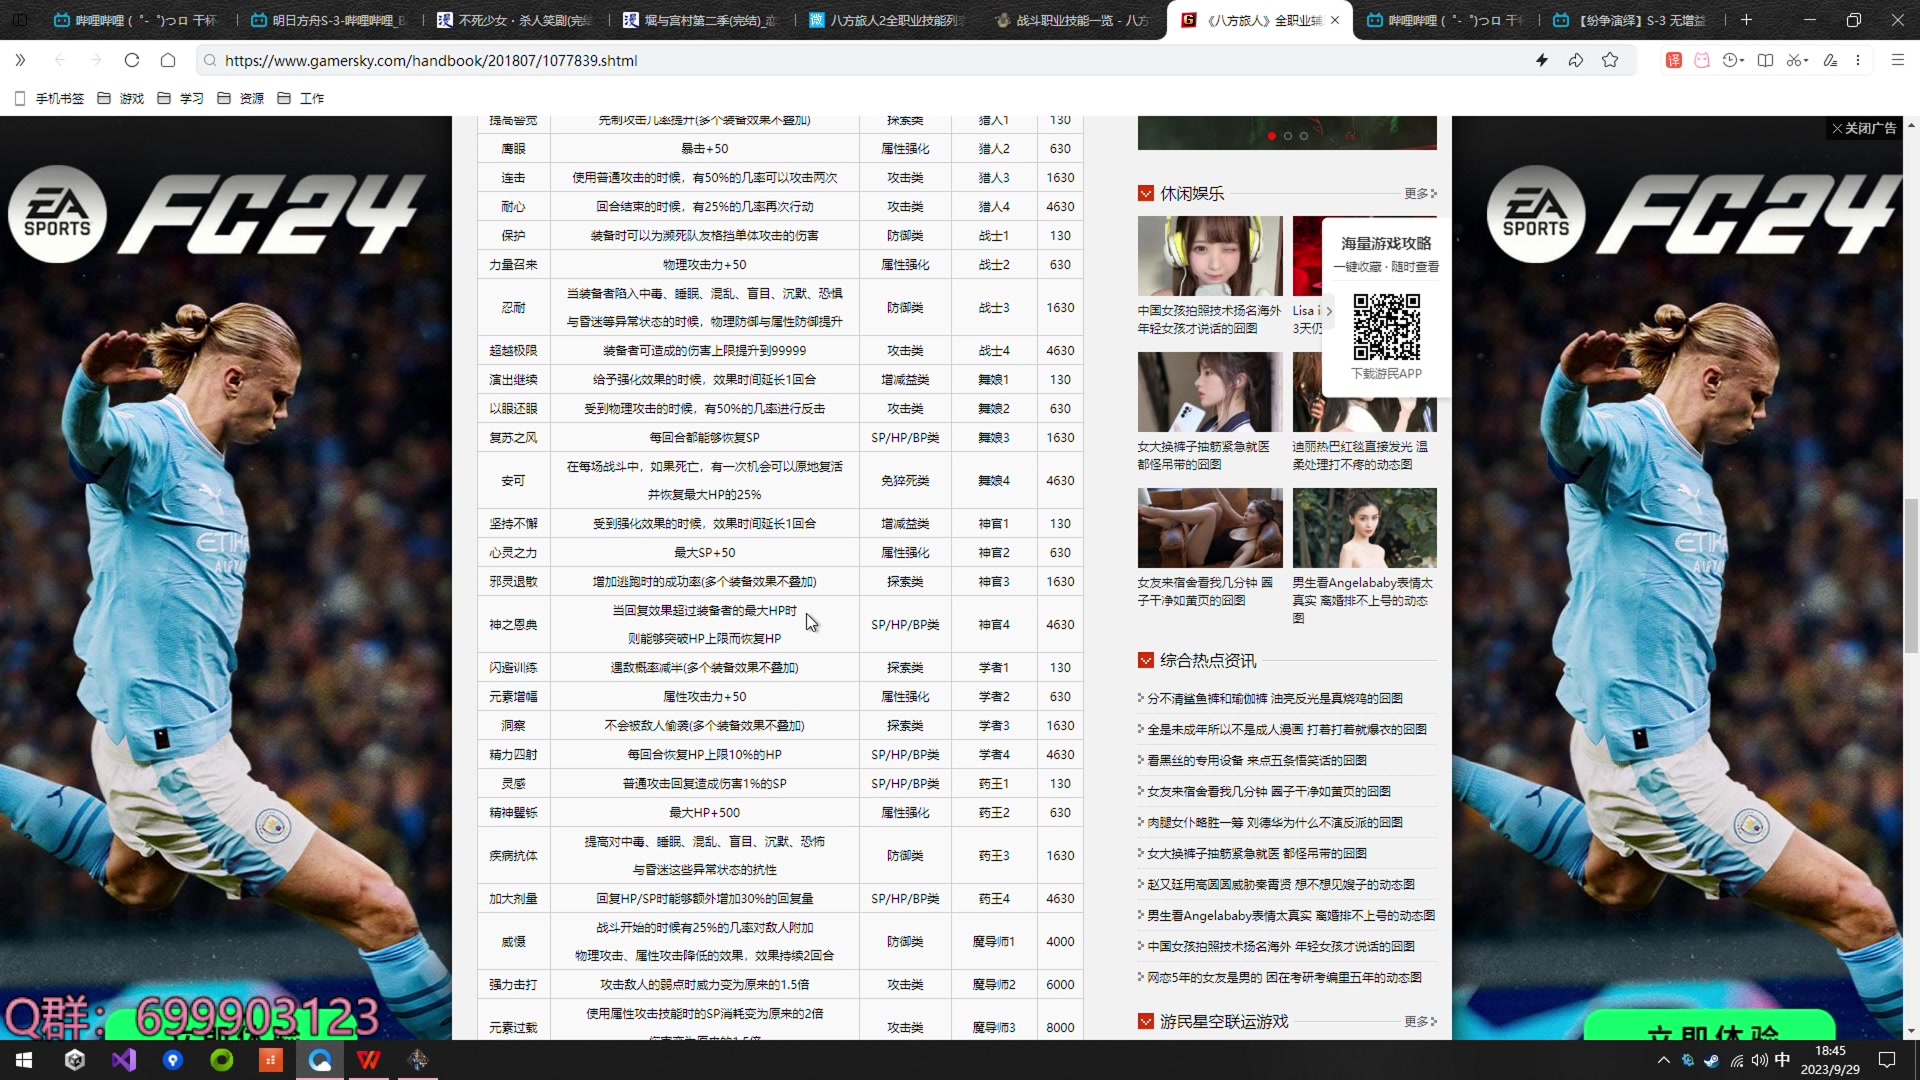Open news link 全是未成年所以不是成人漫画
Image resolution: width=1920 pixels, height=1080 pixels.
coord(1286,730)
